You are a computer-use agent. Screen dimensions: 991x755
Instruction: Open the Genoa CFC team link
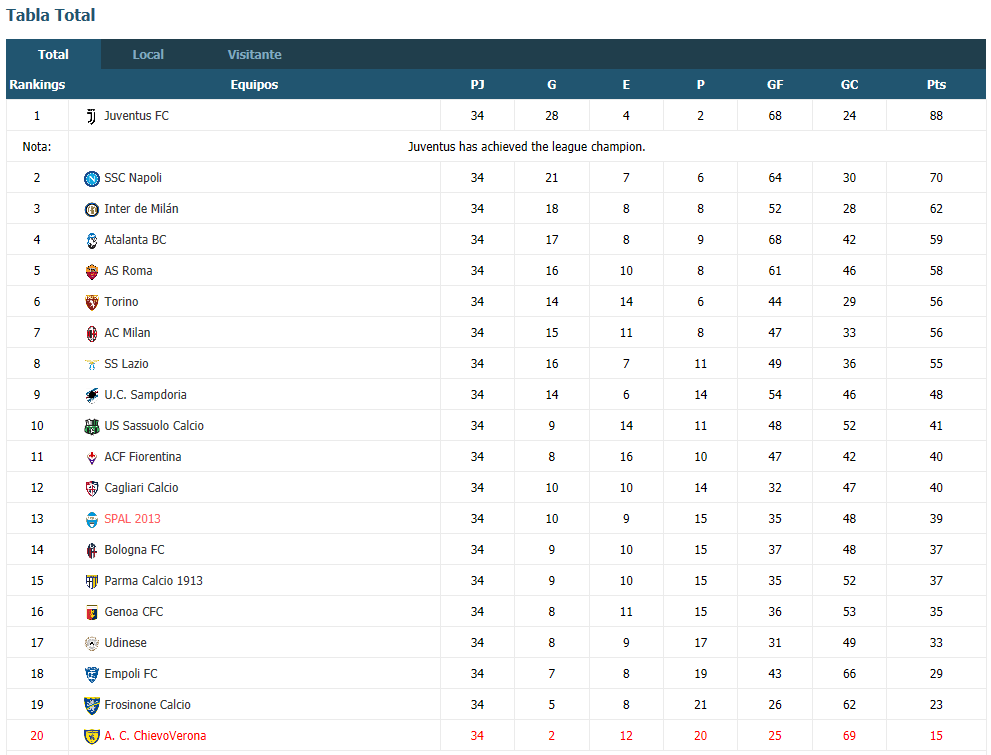point(133,612)
